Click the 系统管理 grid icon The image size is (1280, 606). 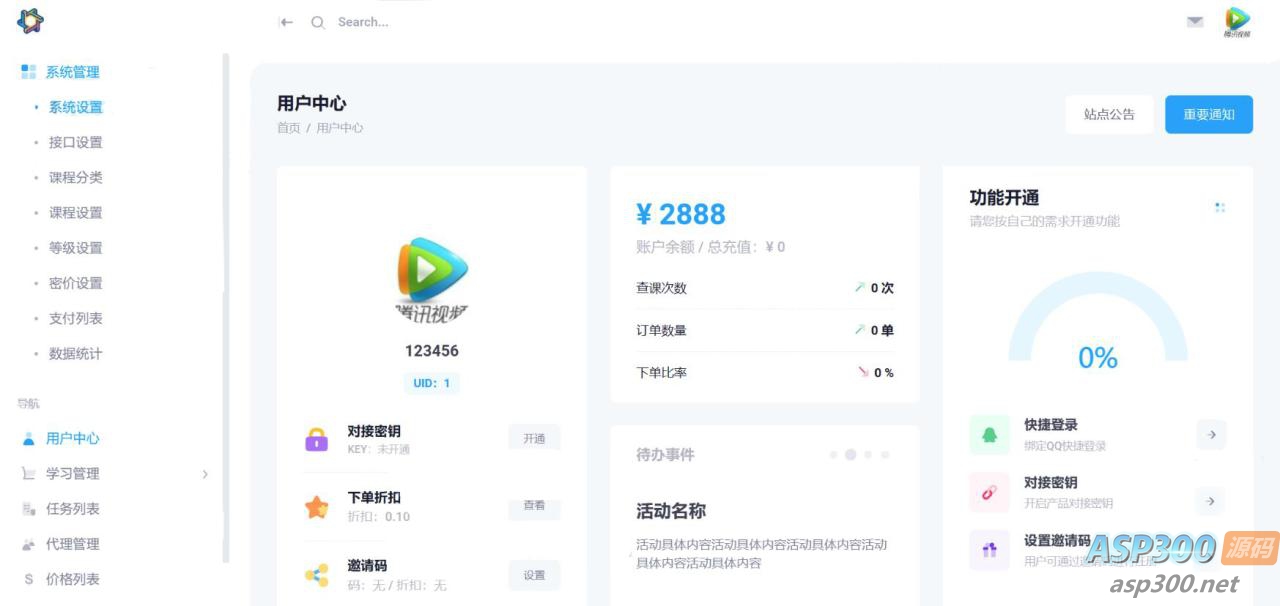(28, 72)
